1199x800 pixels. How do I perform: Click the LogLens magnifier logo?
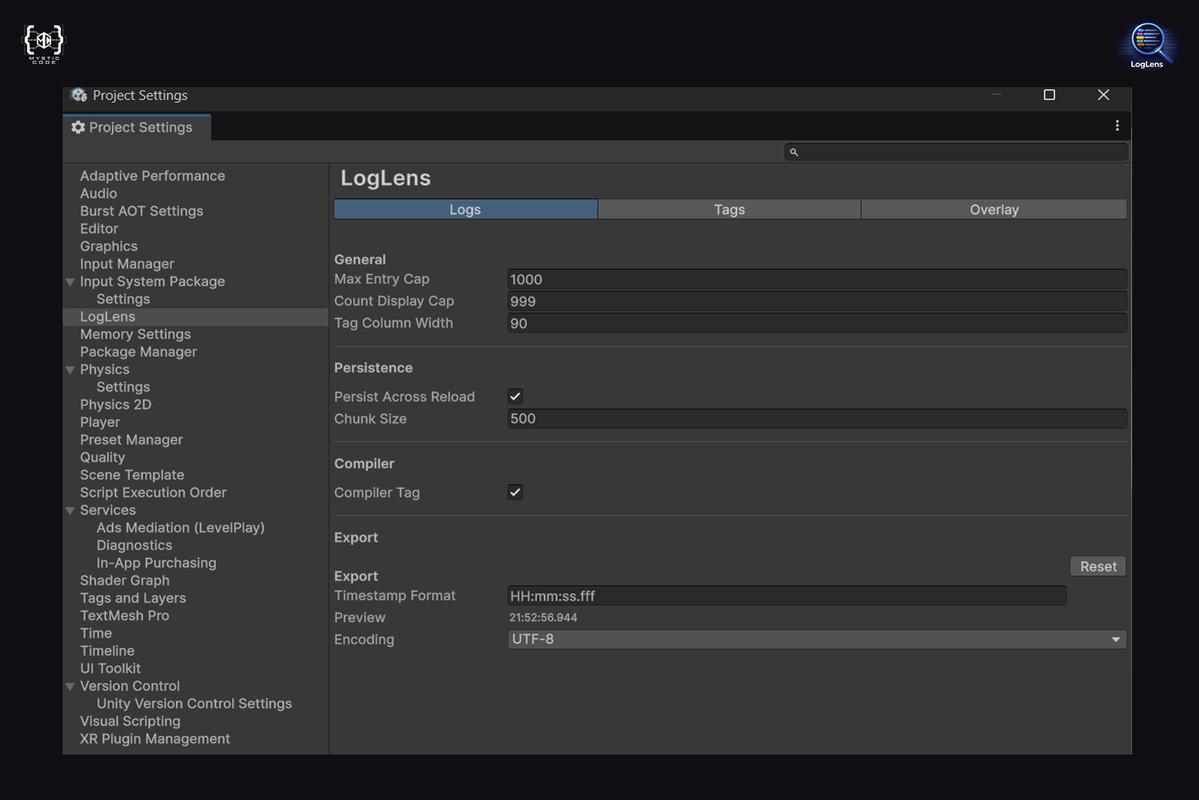1147,45
